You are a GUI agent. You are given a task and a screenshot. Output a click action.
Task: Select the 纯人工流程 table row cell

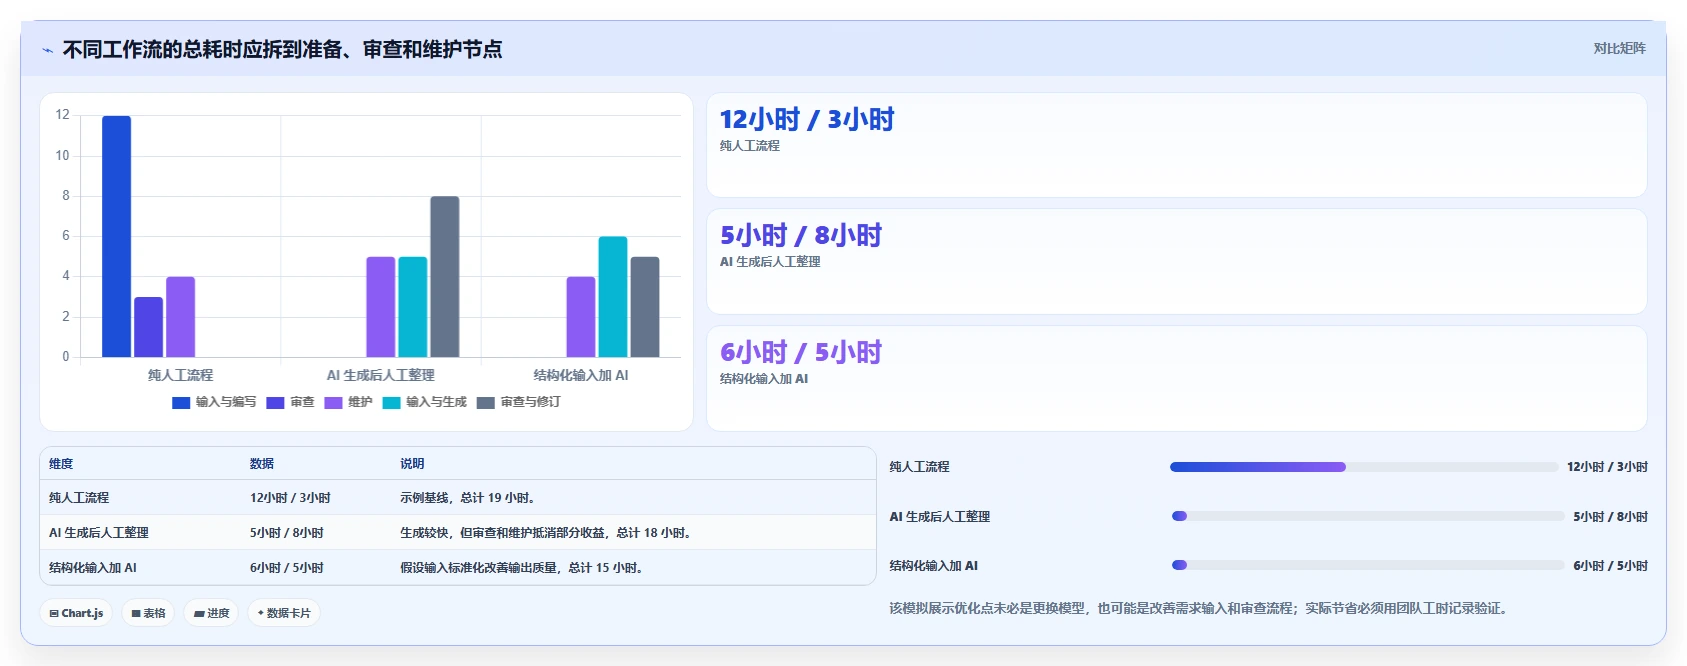[x=79, y=498]
